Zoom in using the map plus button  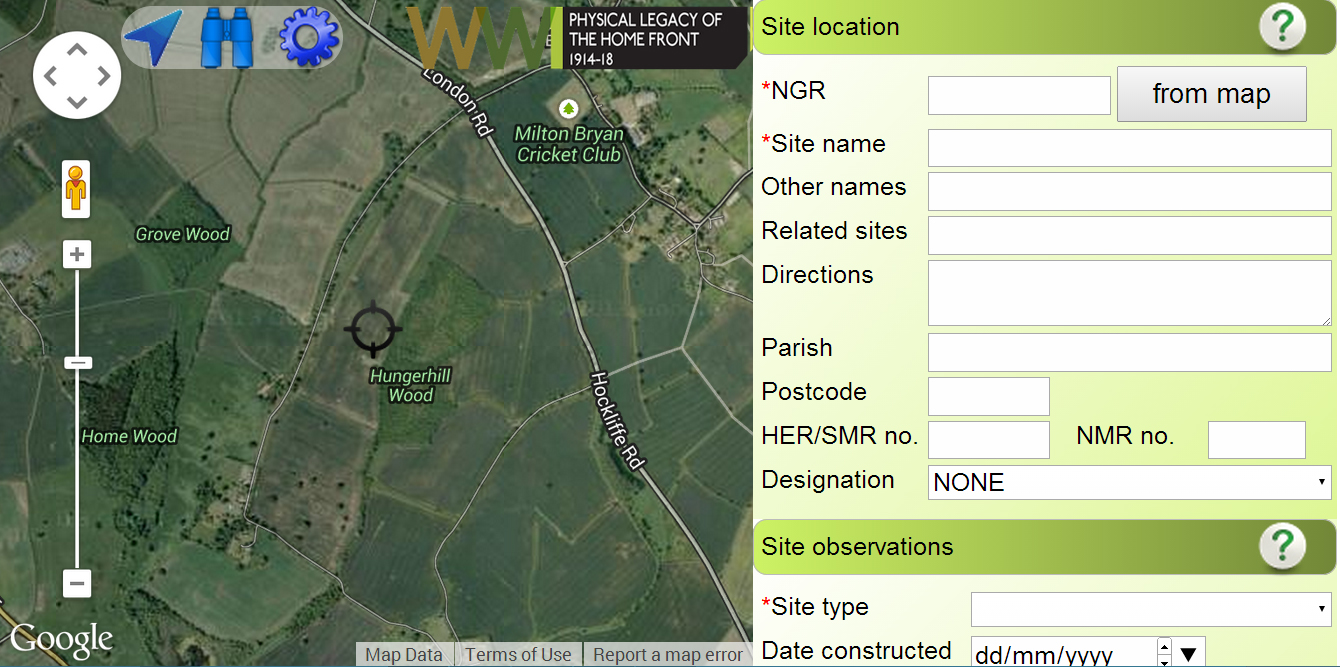(x=77, y=255)
